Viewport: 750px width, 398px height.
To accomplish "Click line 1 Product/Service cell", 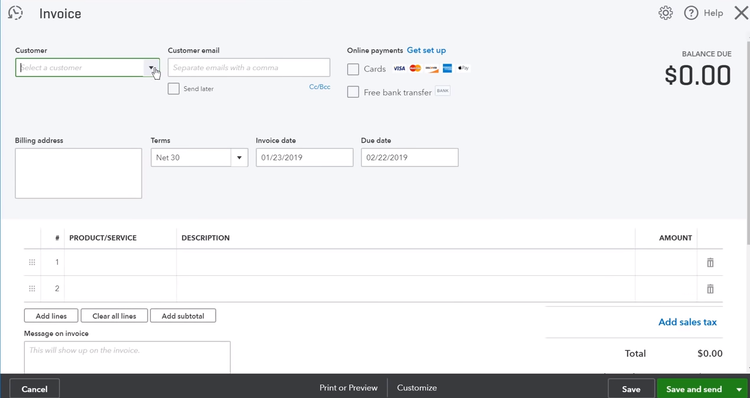I will pyautogui.click(x=121, y=262).
